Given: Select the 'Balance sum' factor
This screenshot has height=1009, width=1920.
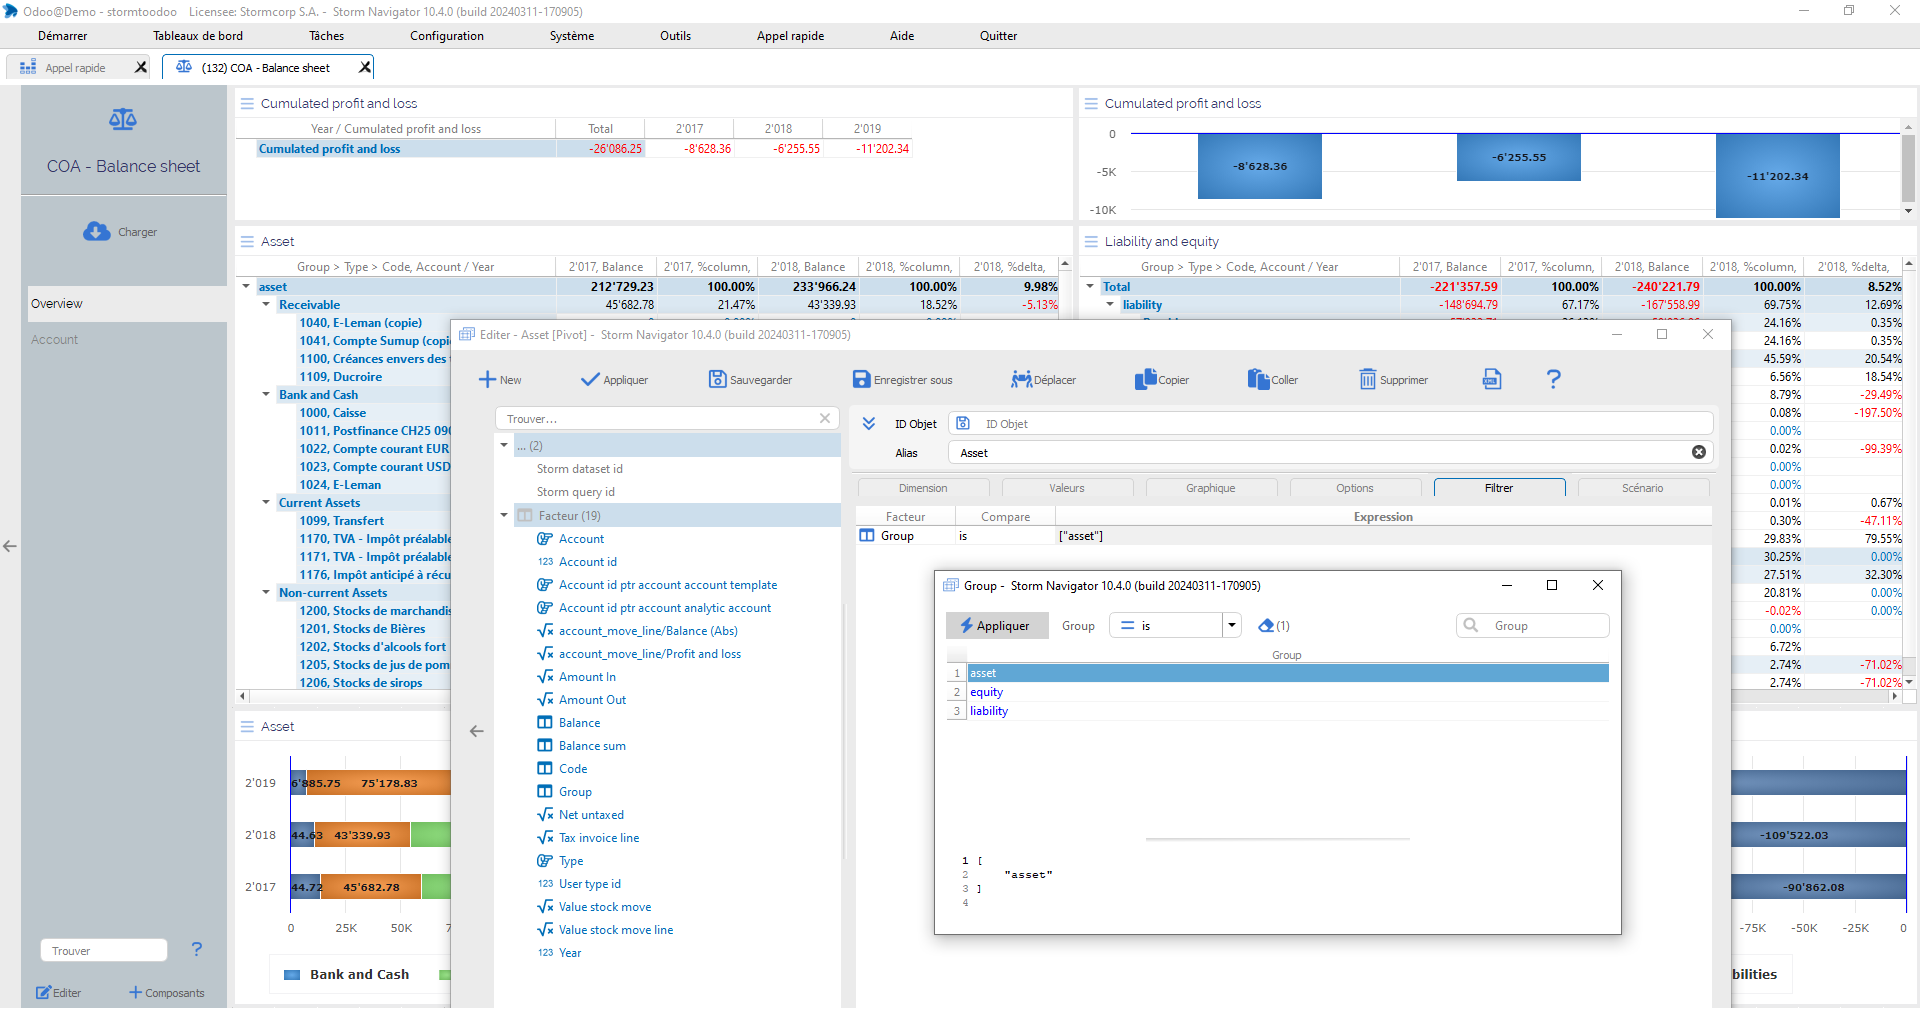Looking at the screenshot, I should (592, 746).
